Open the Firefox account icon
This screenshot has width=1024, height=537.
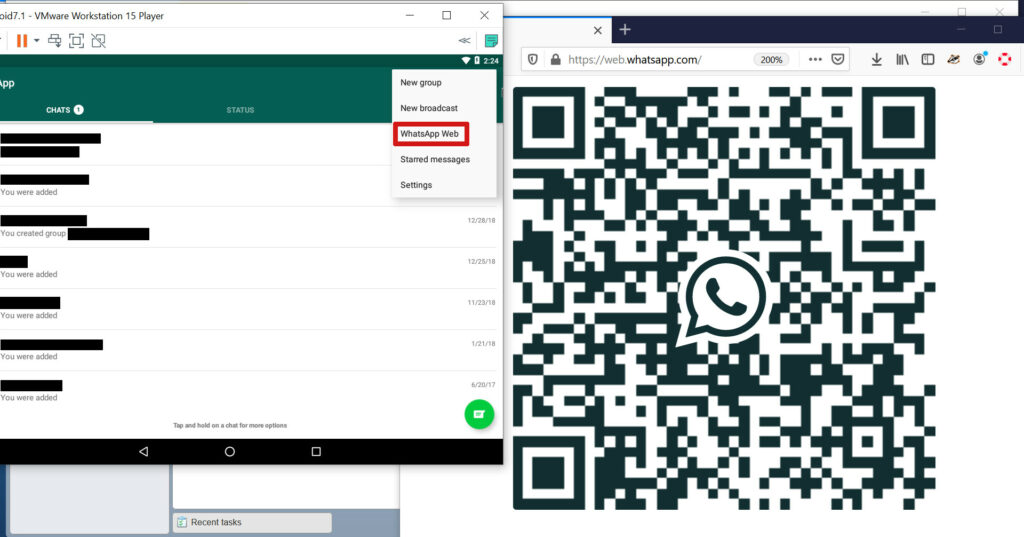pyautogui.click(x=979, y=59)
